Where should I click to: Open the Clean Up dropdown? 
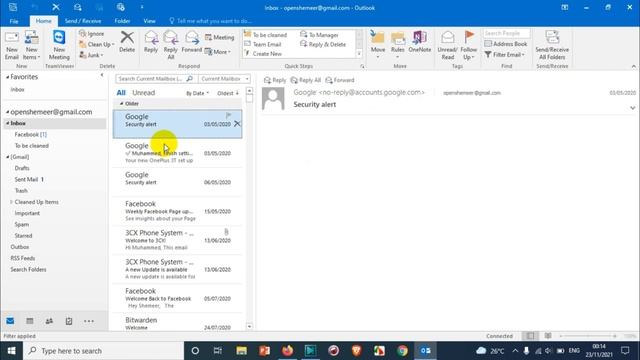tap(97, 44)
